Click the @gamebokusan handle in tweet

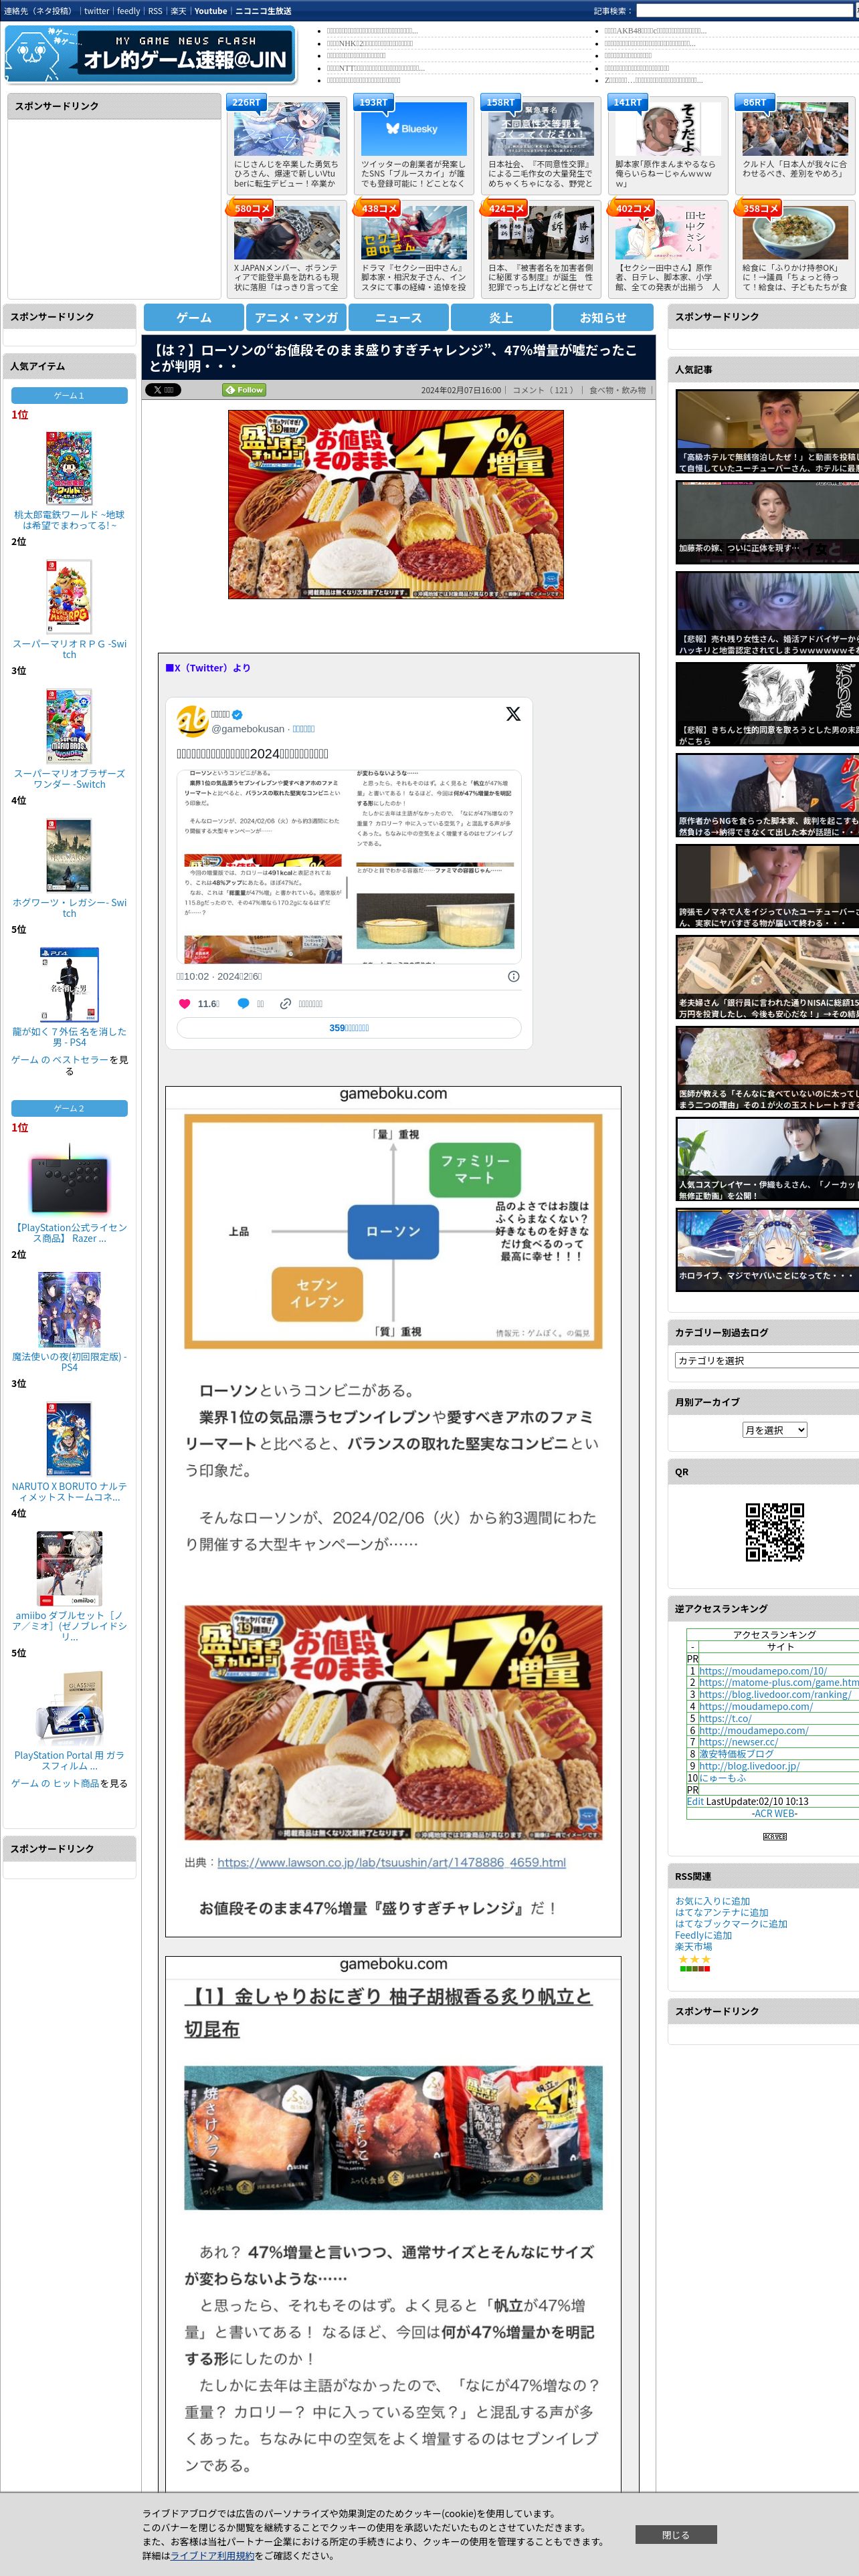point(248,729)
